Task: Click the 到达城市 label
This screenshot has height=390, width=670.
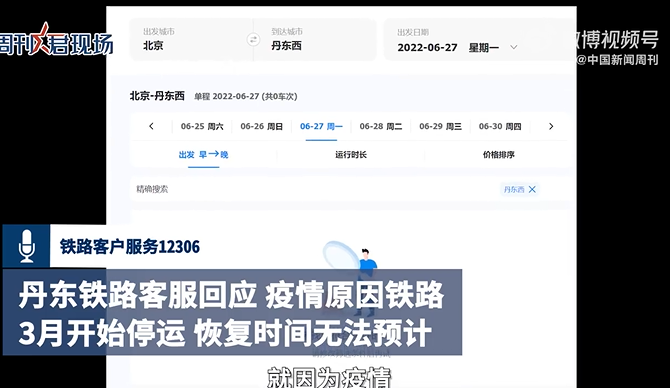Action: pos(287,32)
